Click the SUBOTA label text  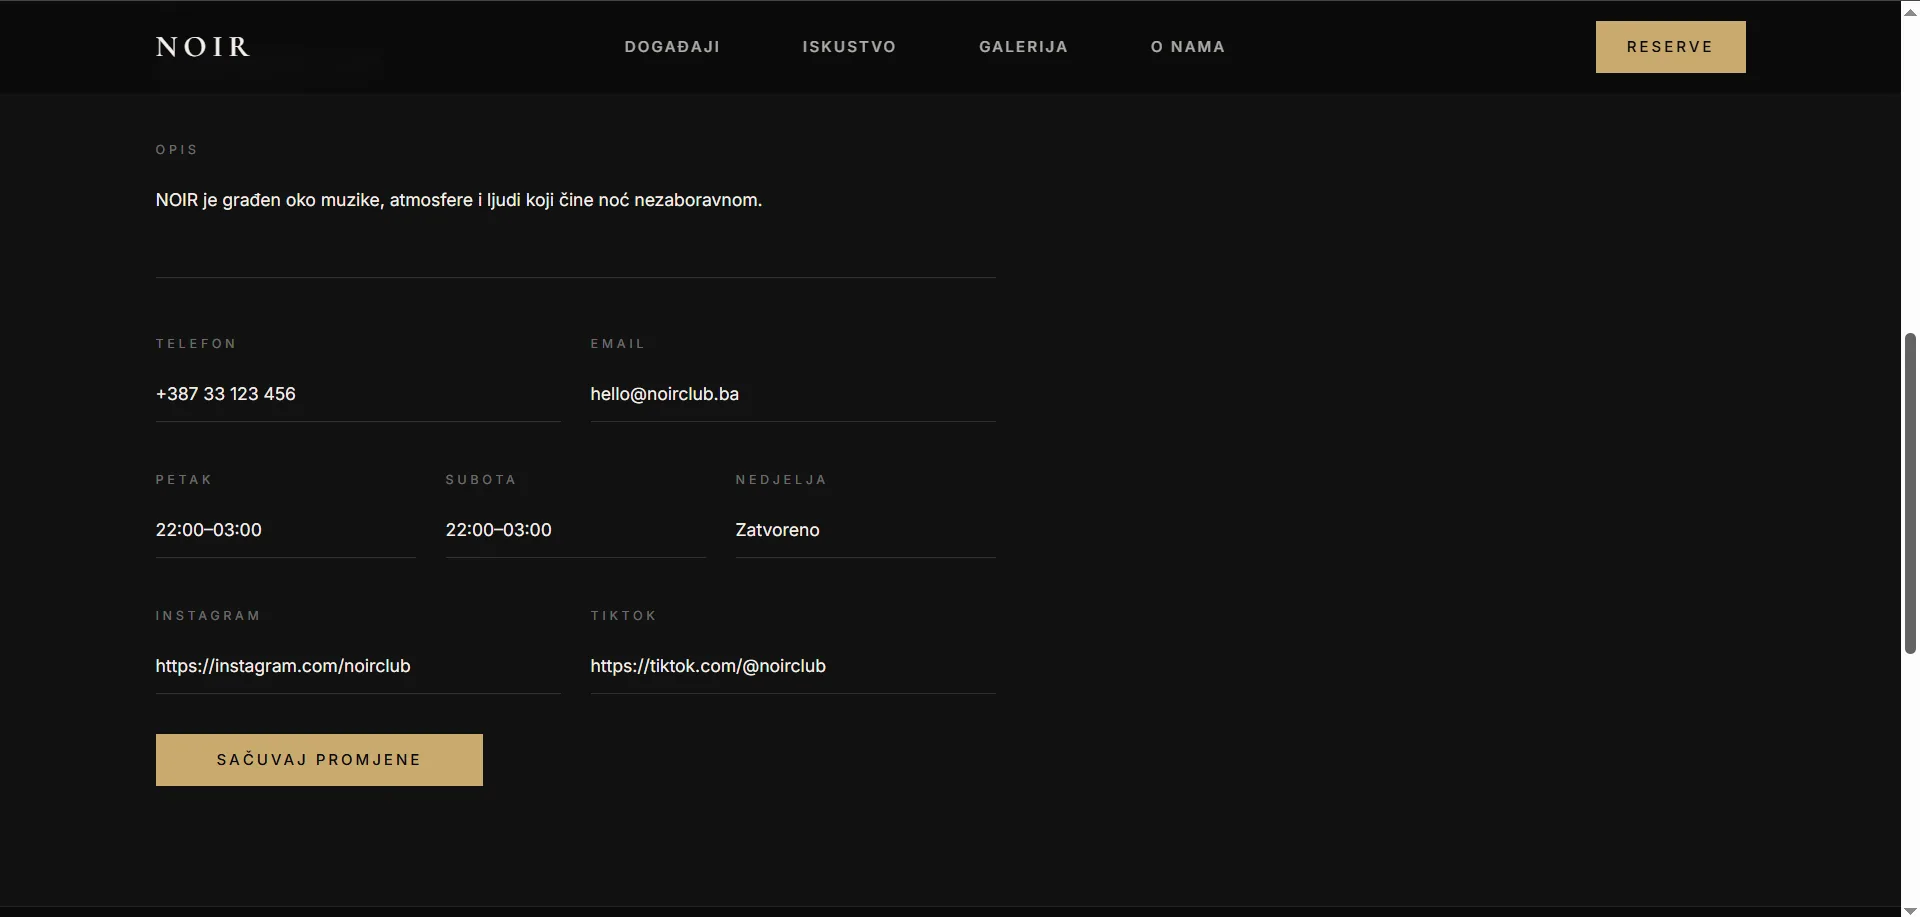pyautogui.click(x=481, y=480)
